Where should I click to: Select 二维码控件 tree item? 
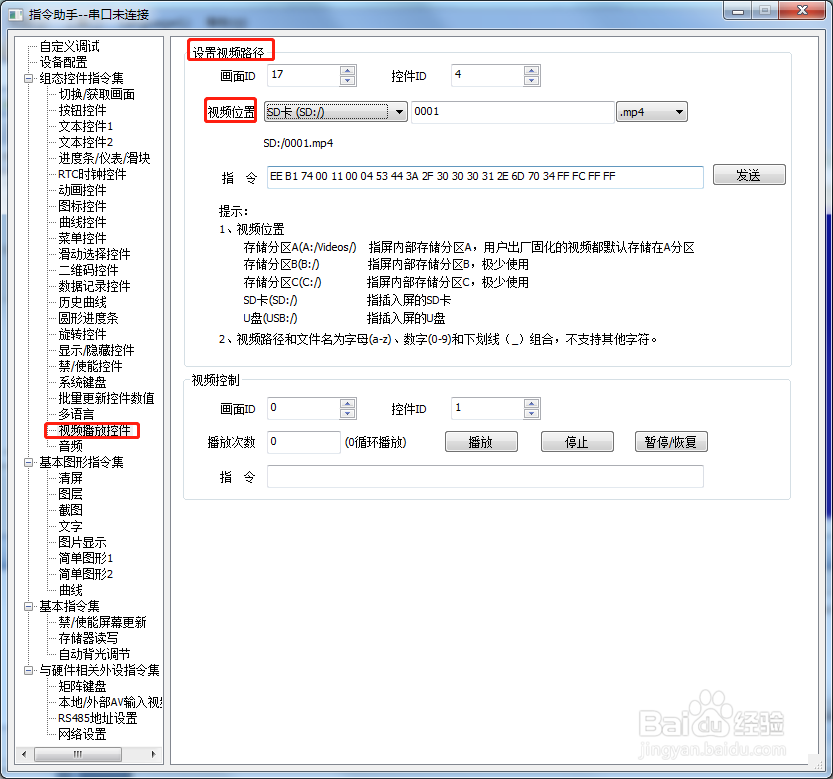coord(88,270)
